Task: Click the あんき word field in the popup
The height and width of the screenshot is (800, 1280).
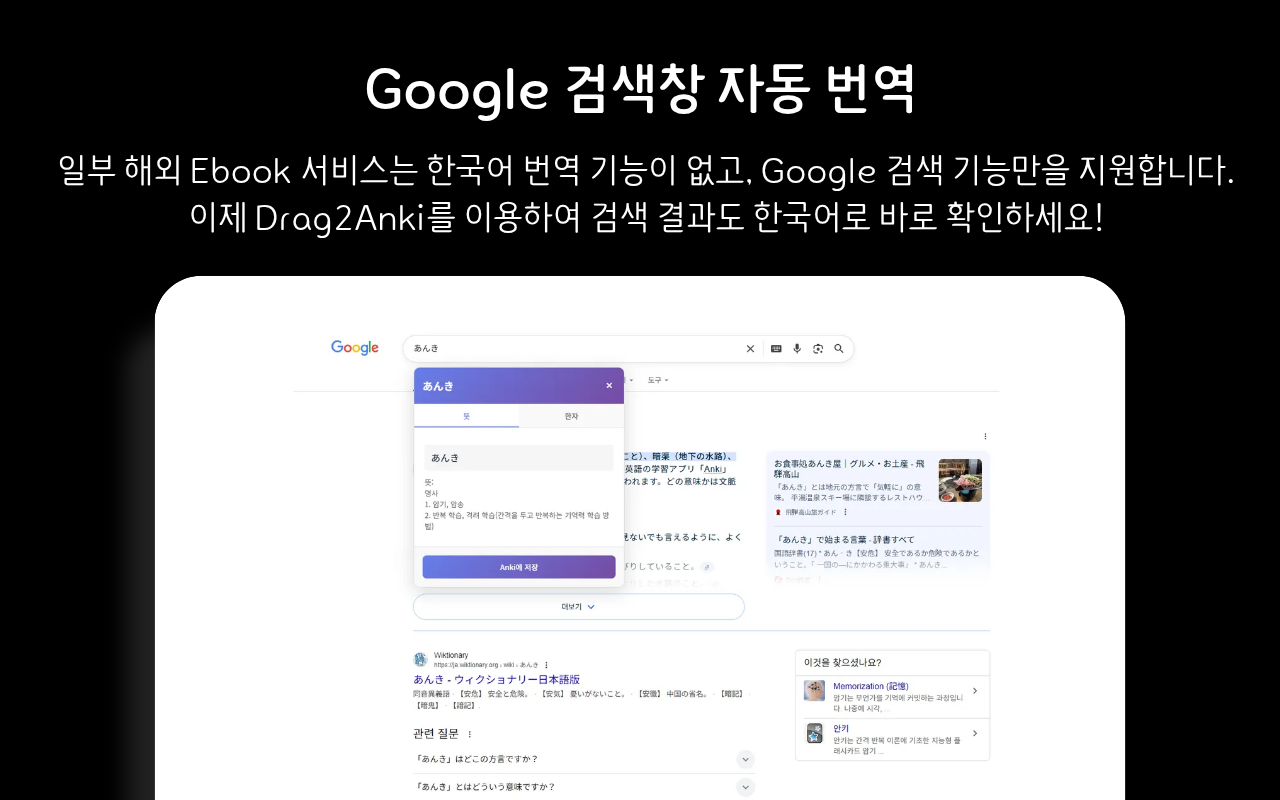Action: click(x=518, y=457)
